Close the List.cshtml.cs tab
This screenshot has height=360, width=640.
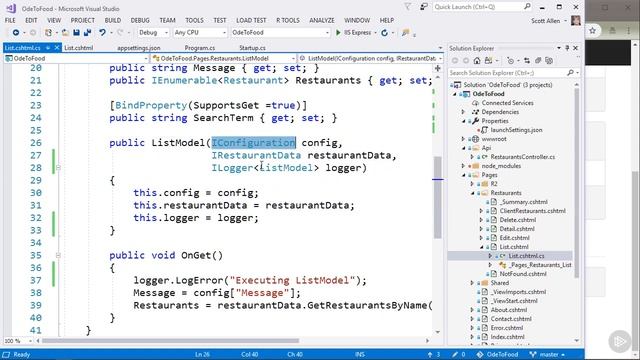pos(57,48)
